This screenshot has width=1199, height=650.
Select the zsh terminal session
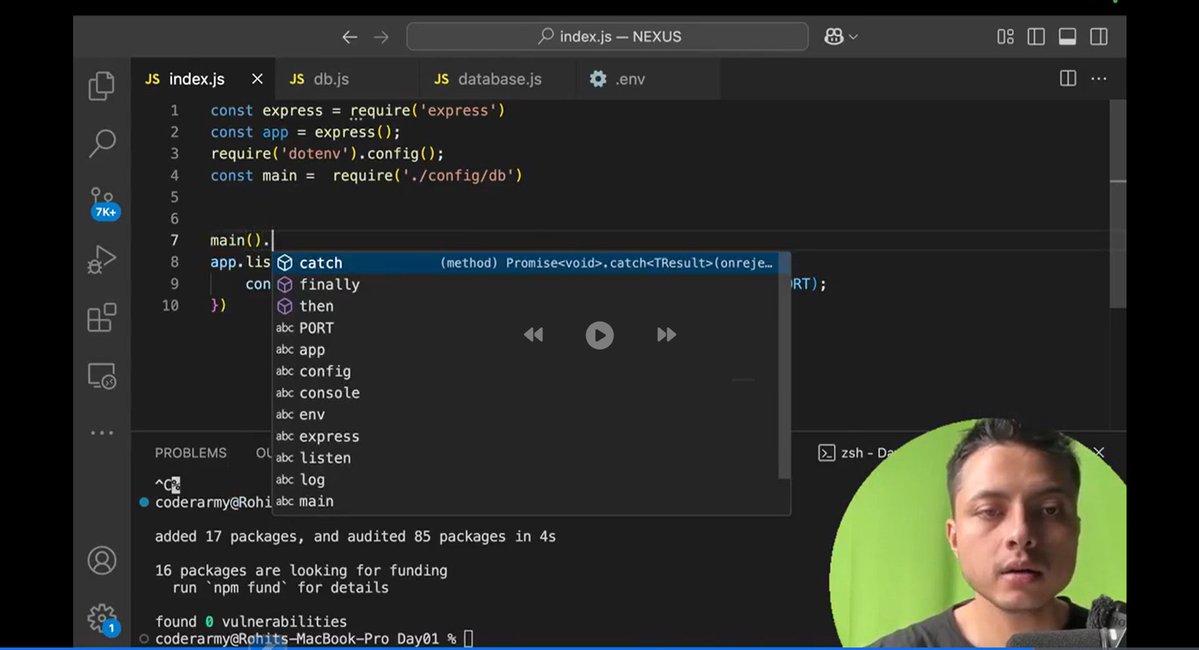[x=855, y=453]
